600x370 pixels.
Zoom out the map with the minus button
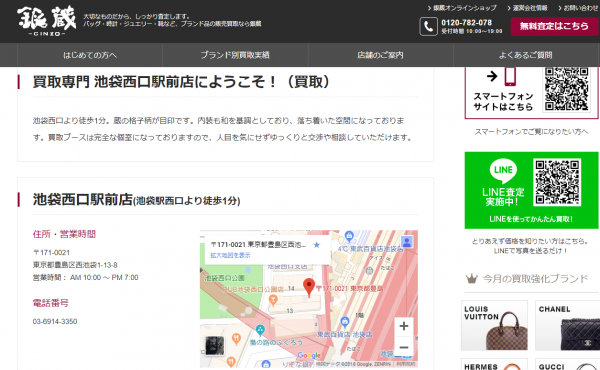pos(404,347)
